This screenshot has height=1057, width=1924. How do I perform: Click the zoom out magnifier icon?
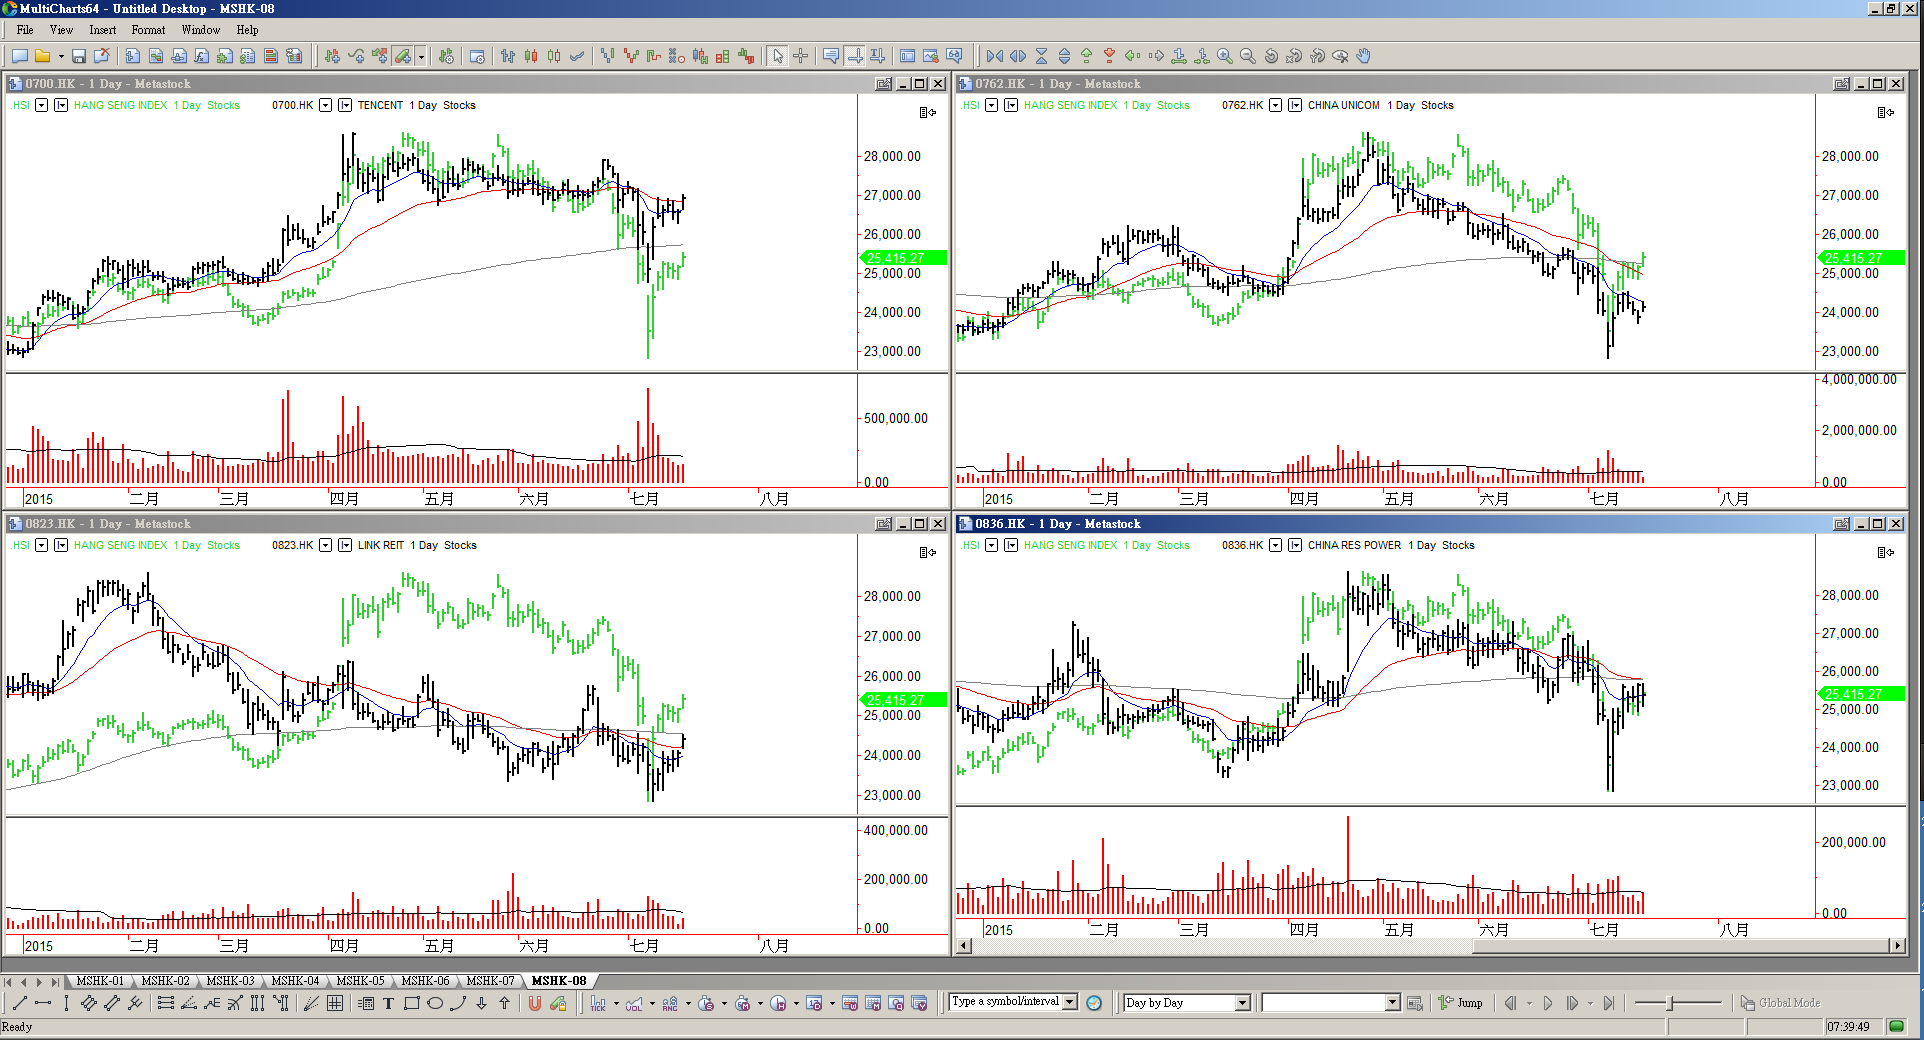point(1247,57)
